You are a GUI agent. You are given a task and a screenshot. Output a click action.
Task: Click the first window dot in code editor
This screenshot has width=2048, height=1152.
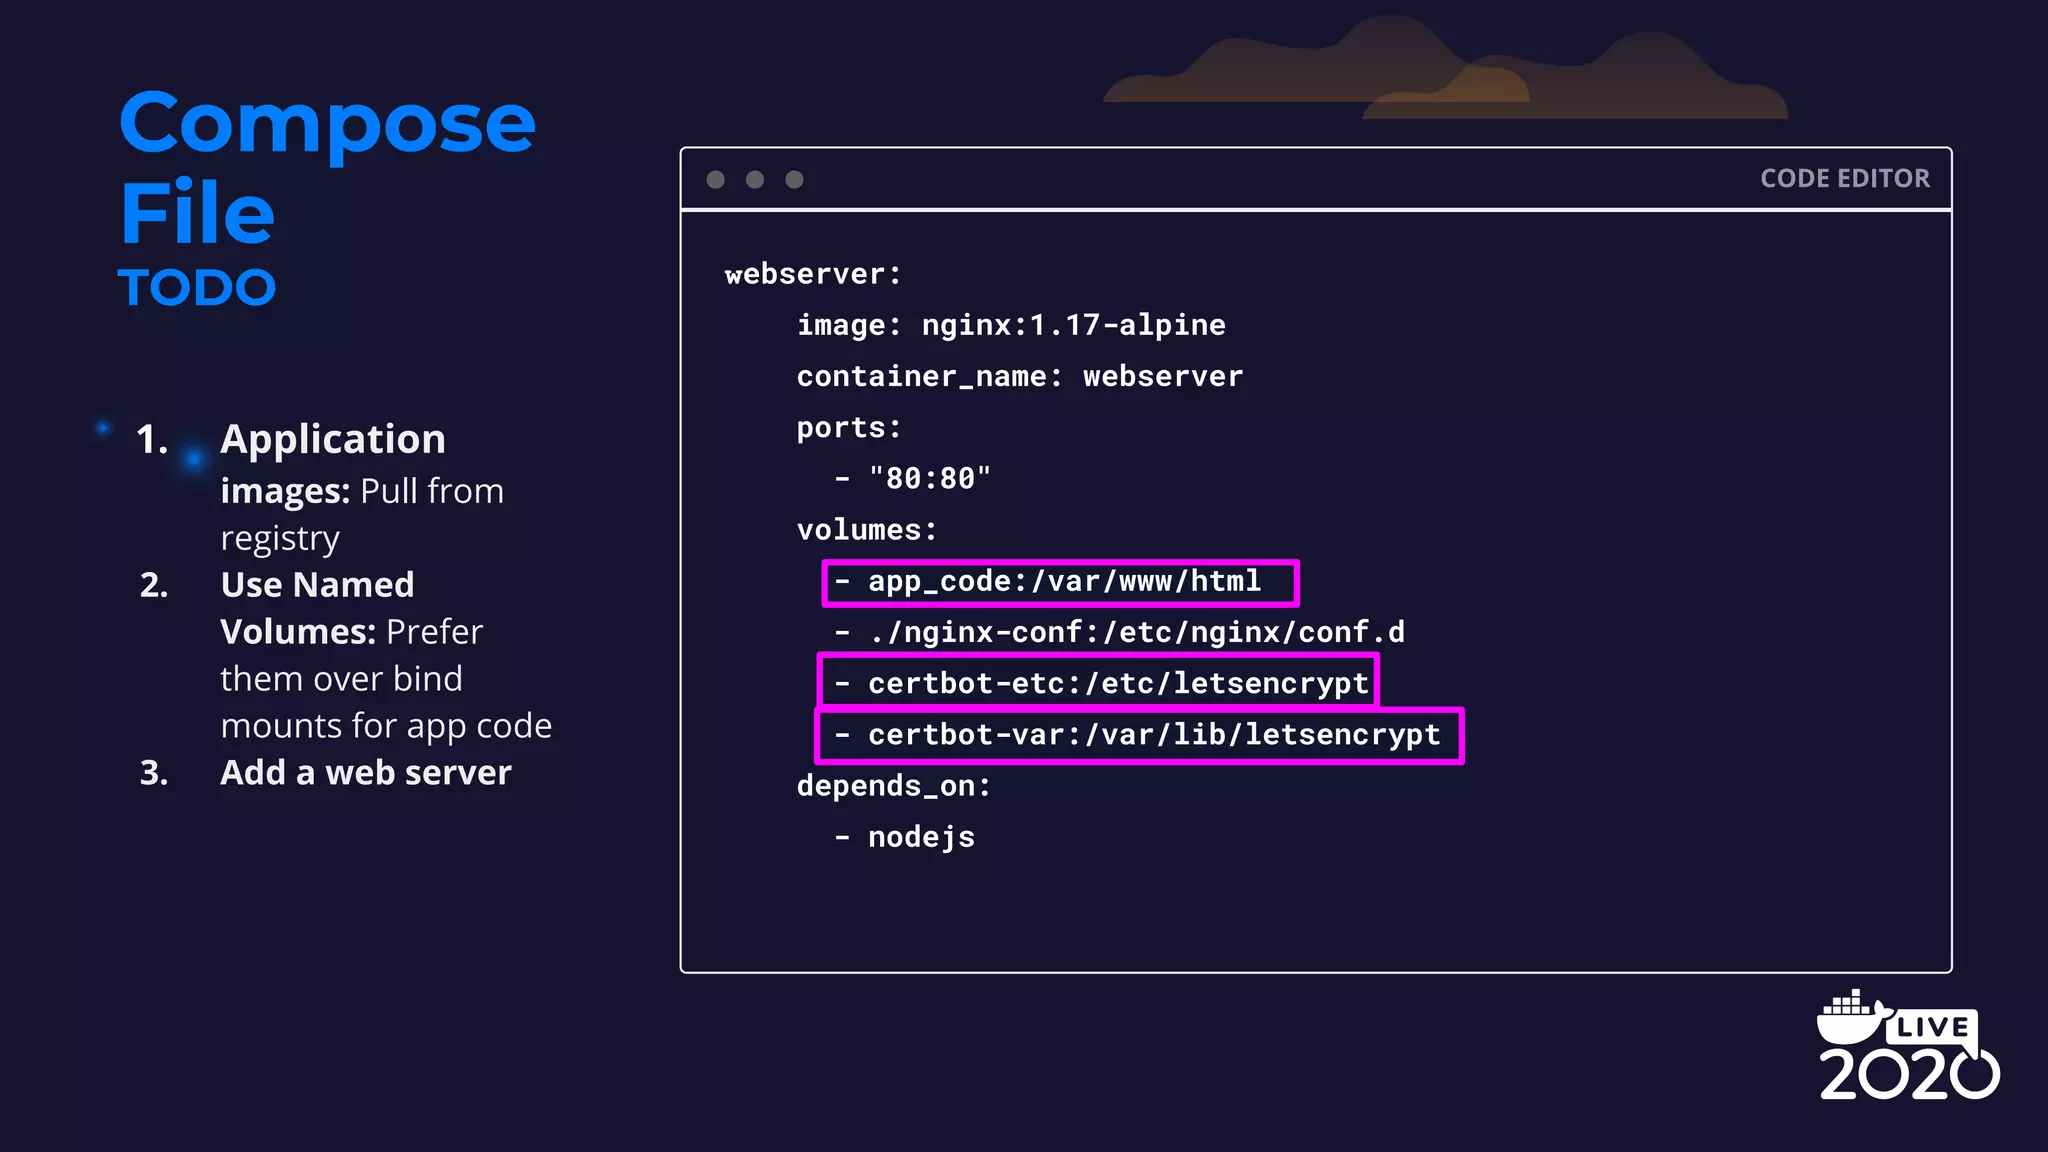(x=715, y=179)
